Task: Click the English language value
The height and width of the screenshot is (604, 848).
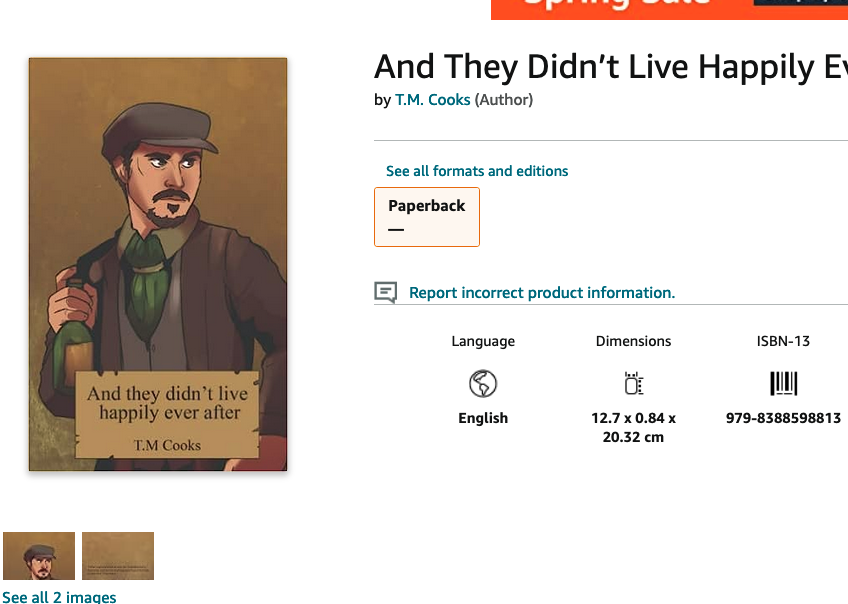Action: point(483,418)
